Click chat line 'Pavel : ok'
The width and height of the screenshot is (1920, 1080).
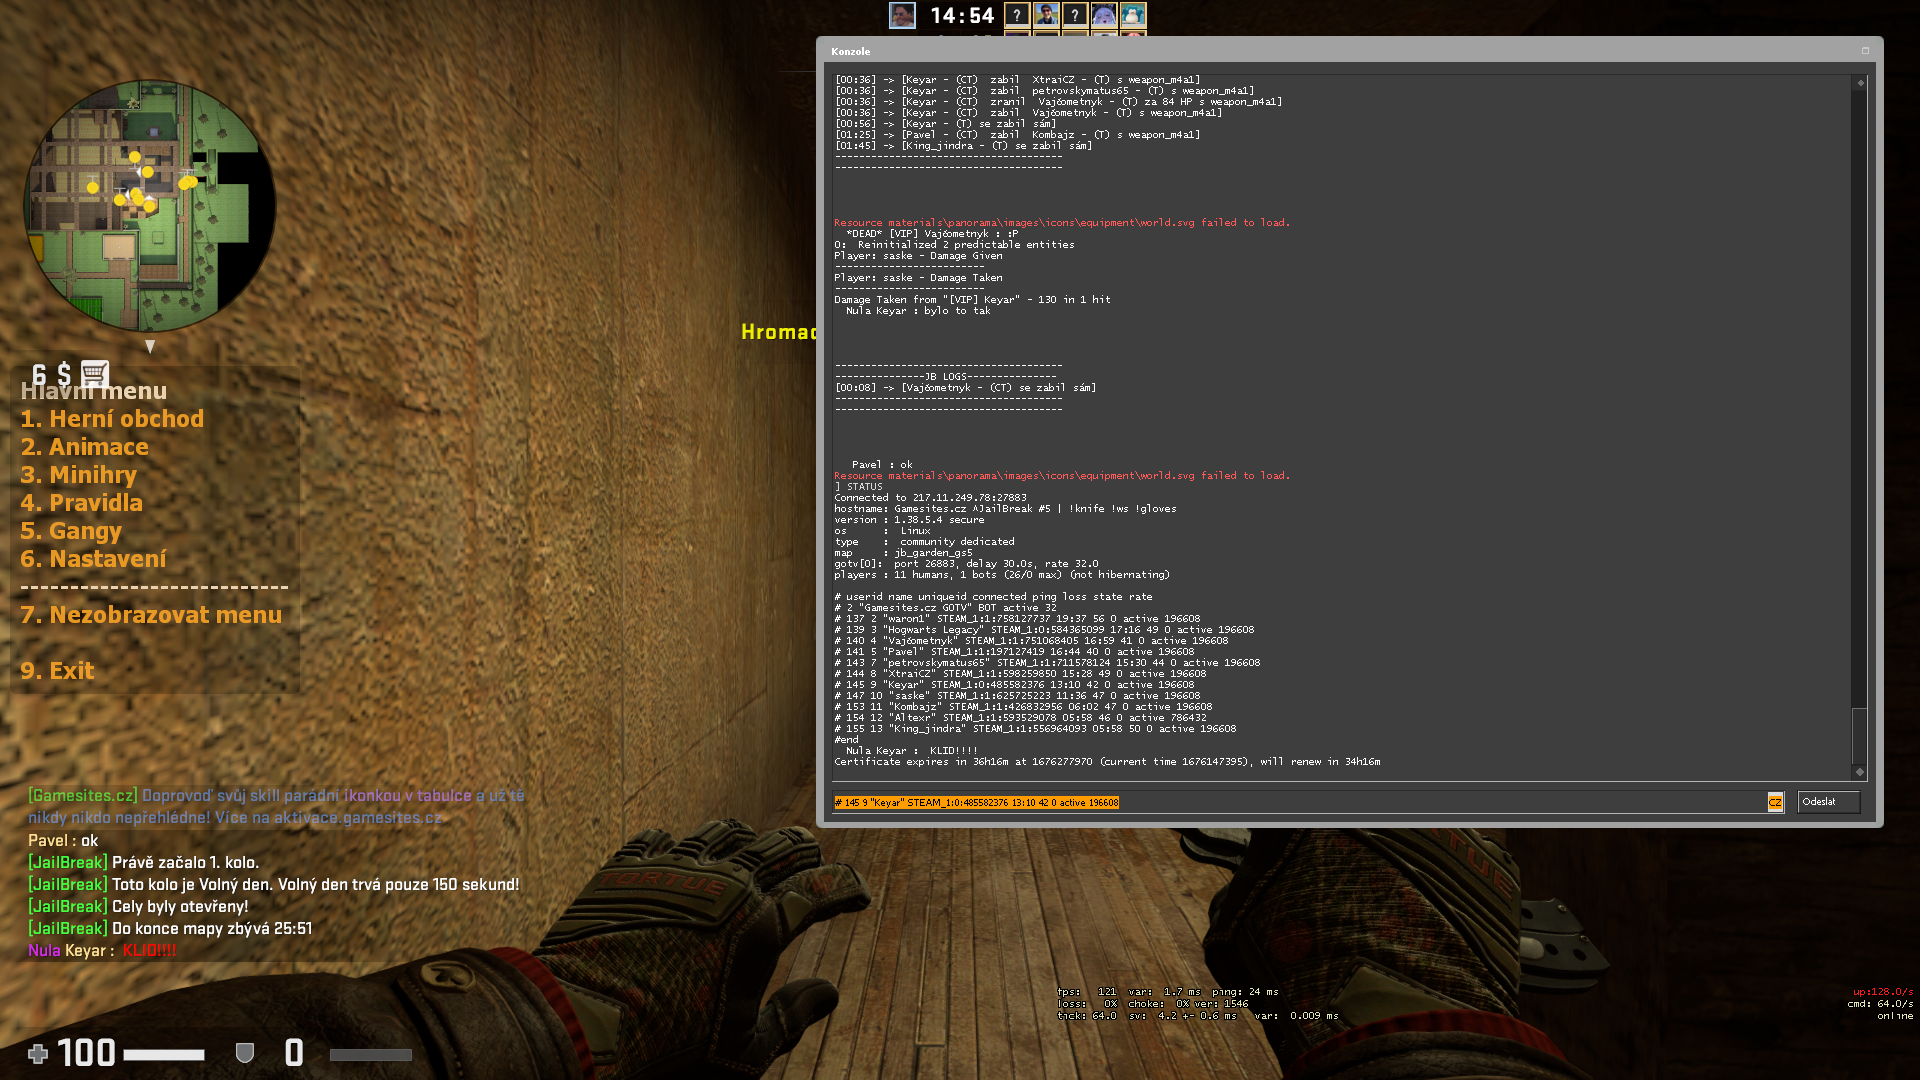click(x=63, y=841)
